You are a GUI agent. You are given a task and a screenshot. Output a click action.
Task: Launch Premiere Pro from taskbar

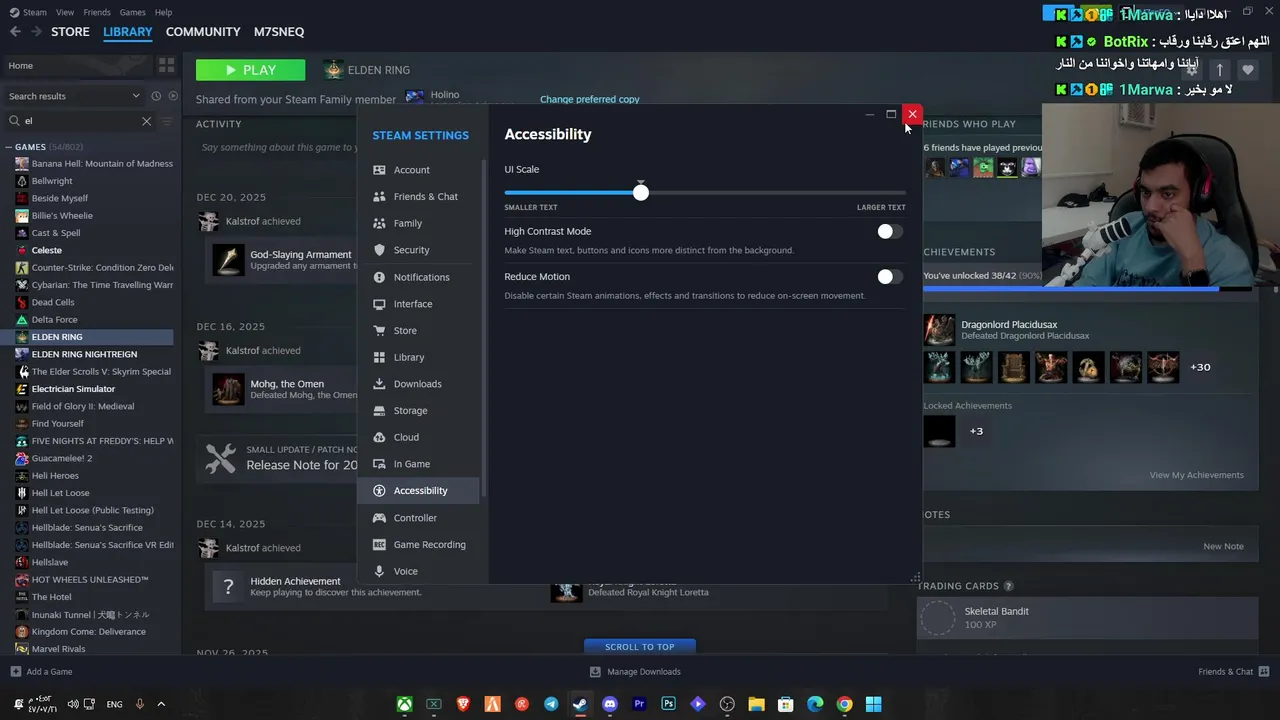(639, 704)
